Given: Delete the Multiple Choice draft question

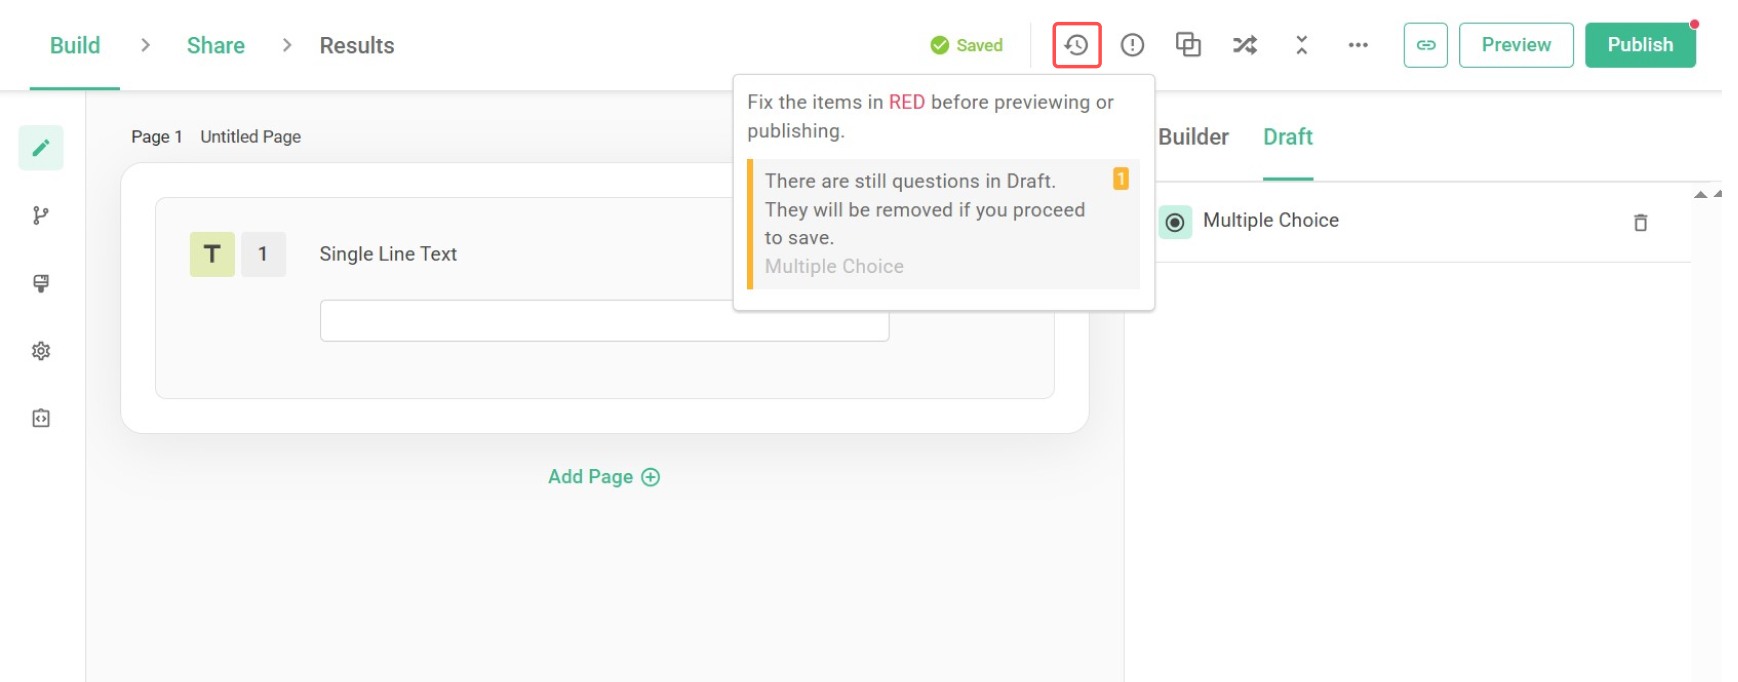Looking at the screenshot, I should pos(1640,222).
